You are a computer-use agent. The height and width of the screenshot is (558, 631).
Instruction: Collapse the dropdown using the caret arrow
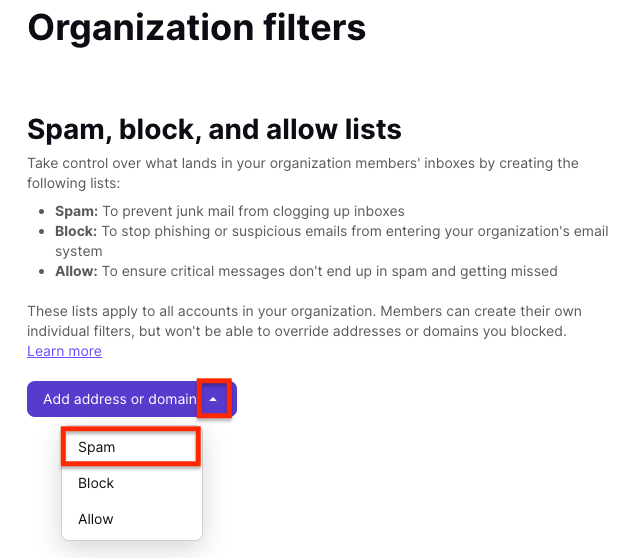(214, 399)
